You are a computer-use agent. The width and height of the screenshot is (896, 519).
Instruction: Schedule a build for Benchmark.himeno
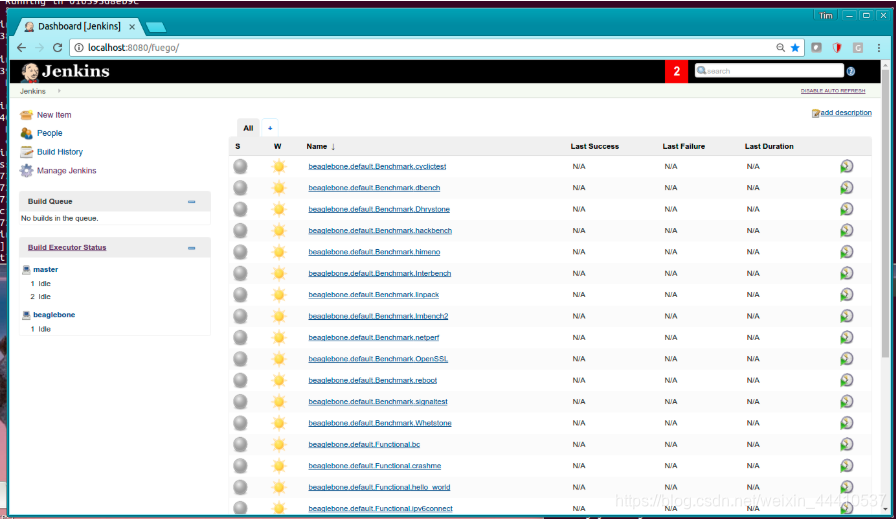tap(846, 251)
